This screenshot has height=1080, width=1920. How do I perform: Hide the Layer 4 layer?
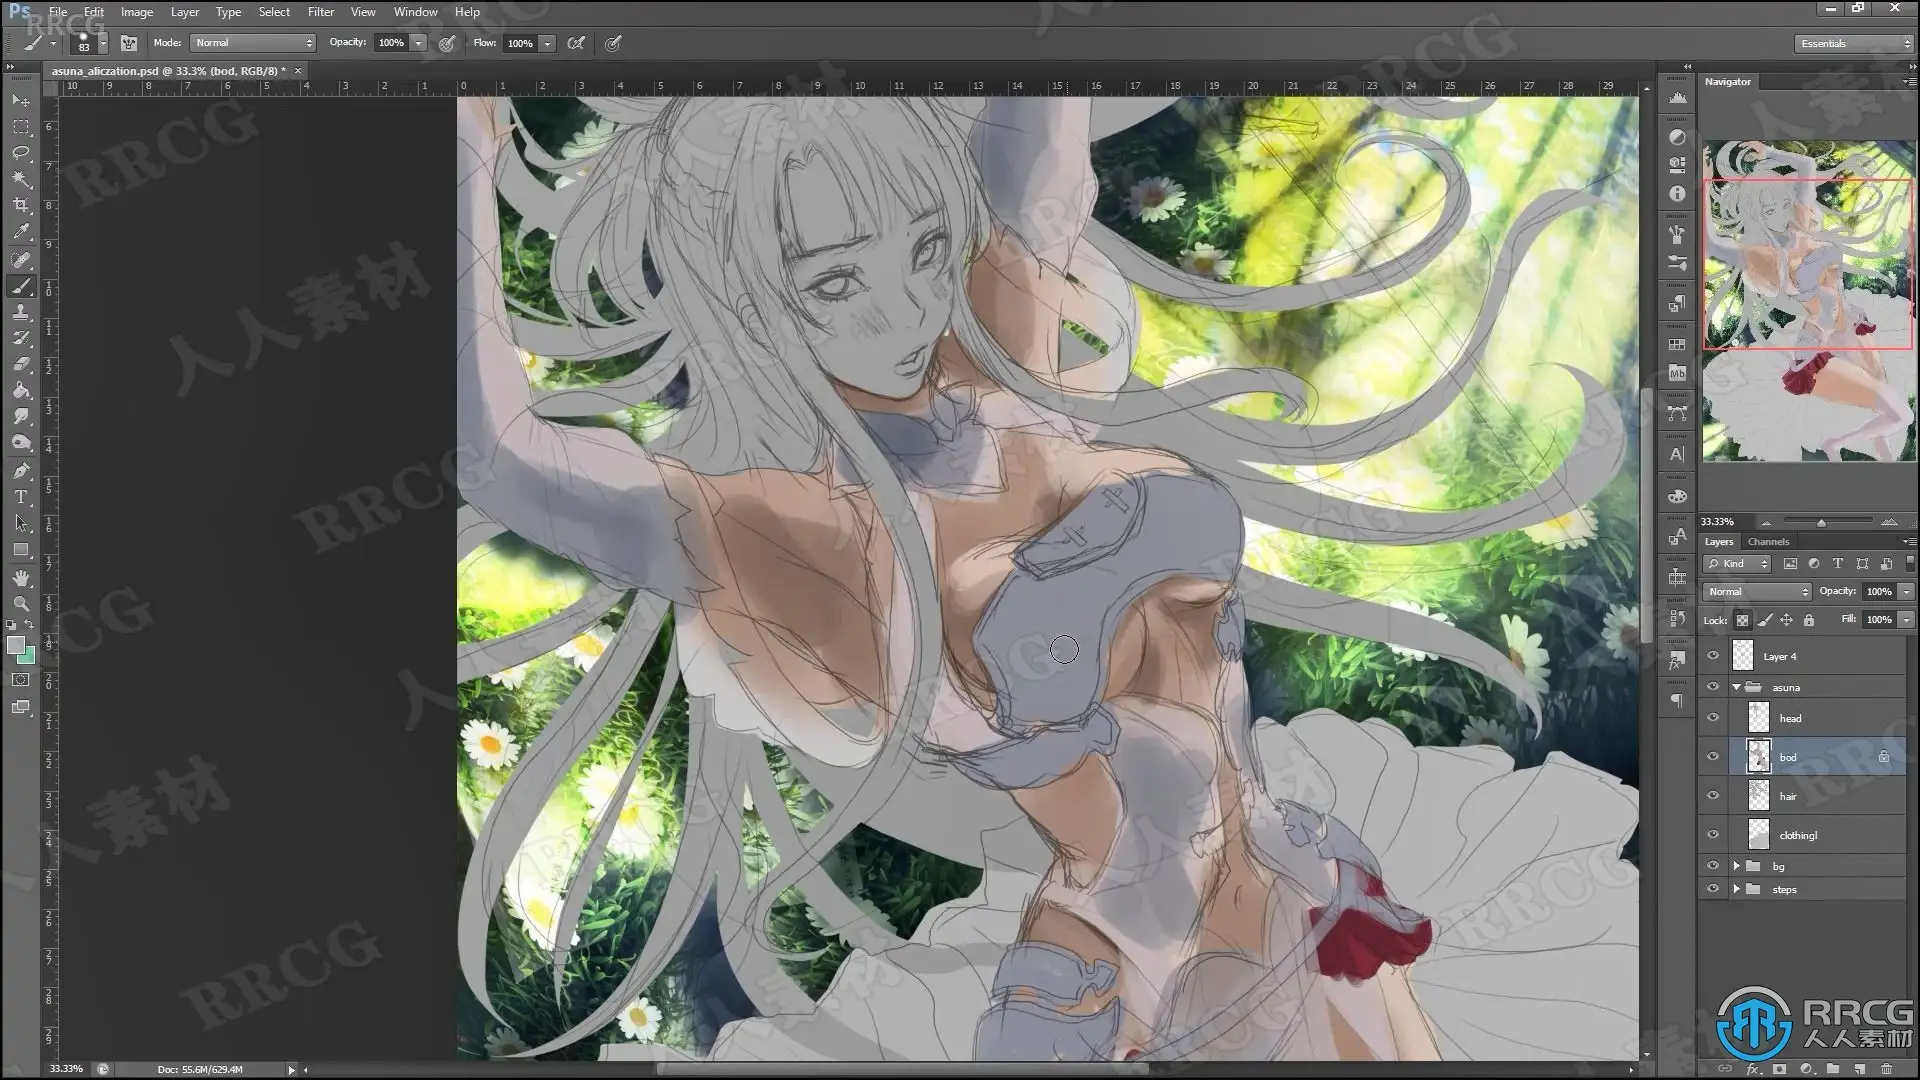coord(1713,656)
